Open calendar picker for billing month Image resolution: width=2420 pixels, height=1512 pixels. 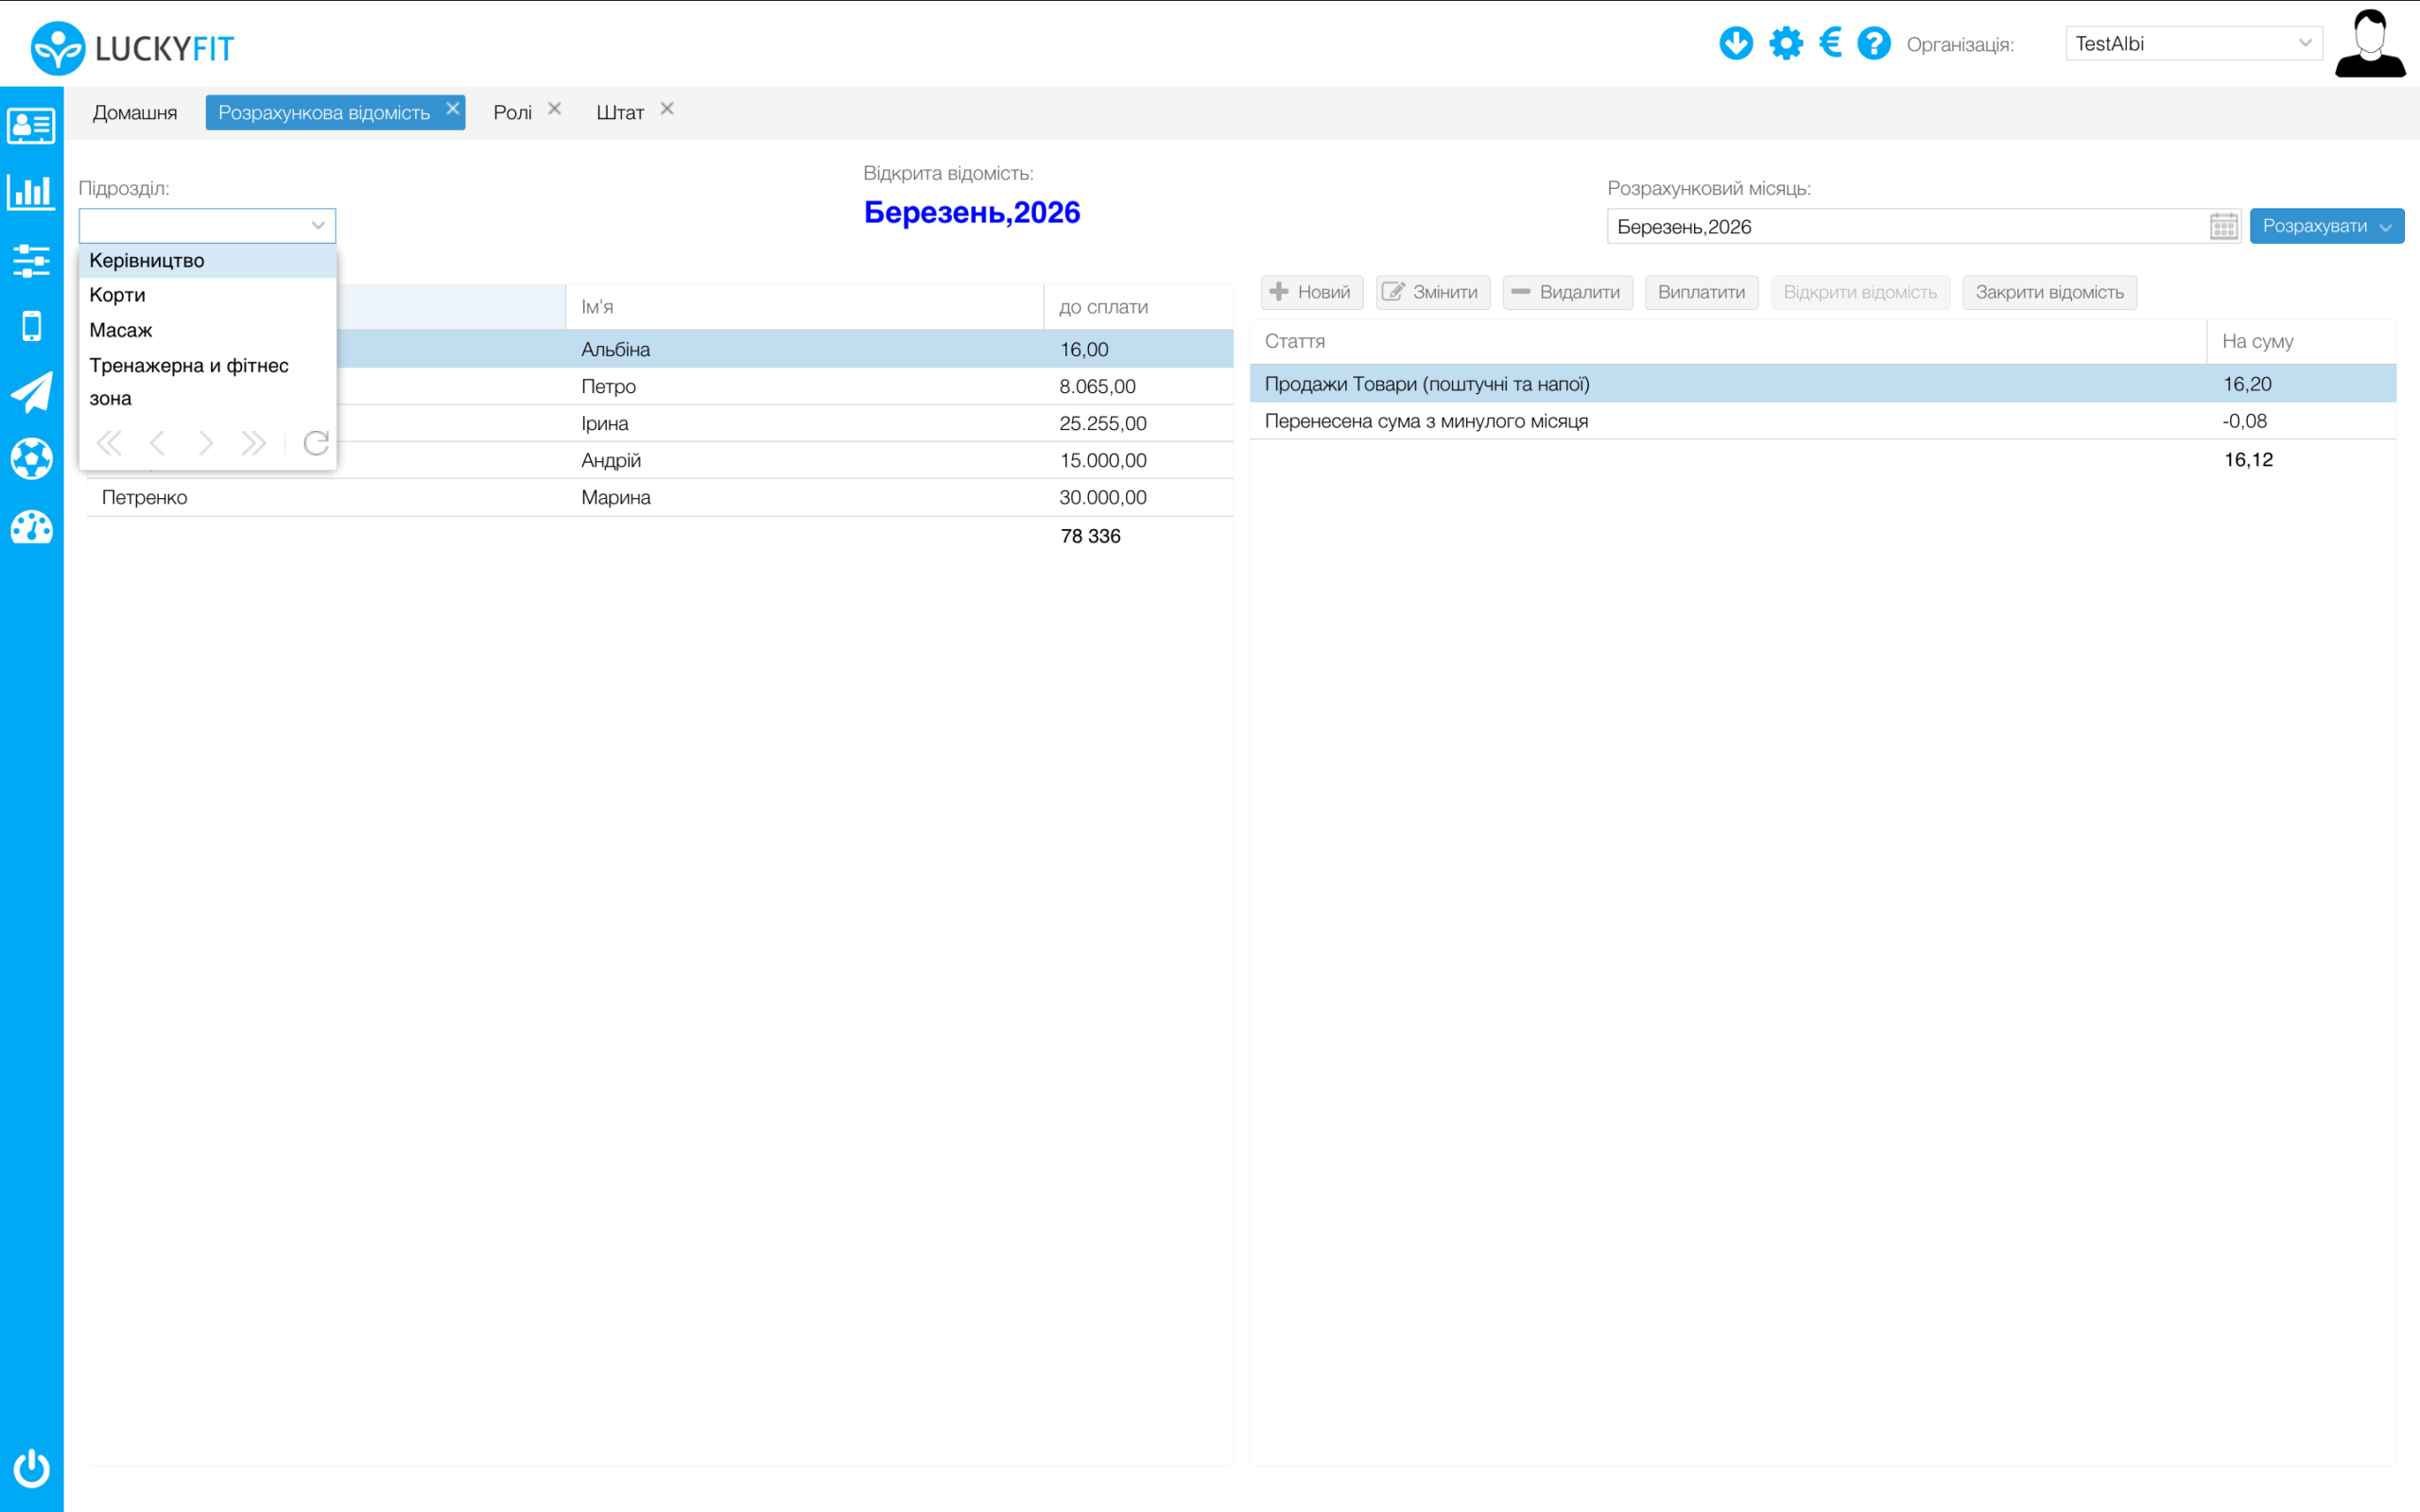click(2223, 226)
